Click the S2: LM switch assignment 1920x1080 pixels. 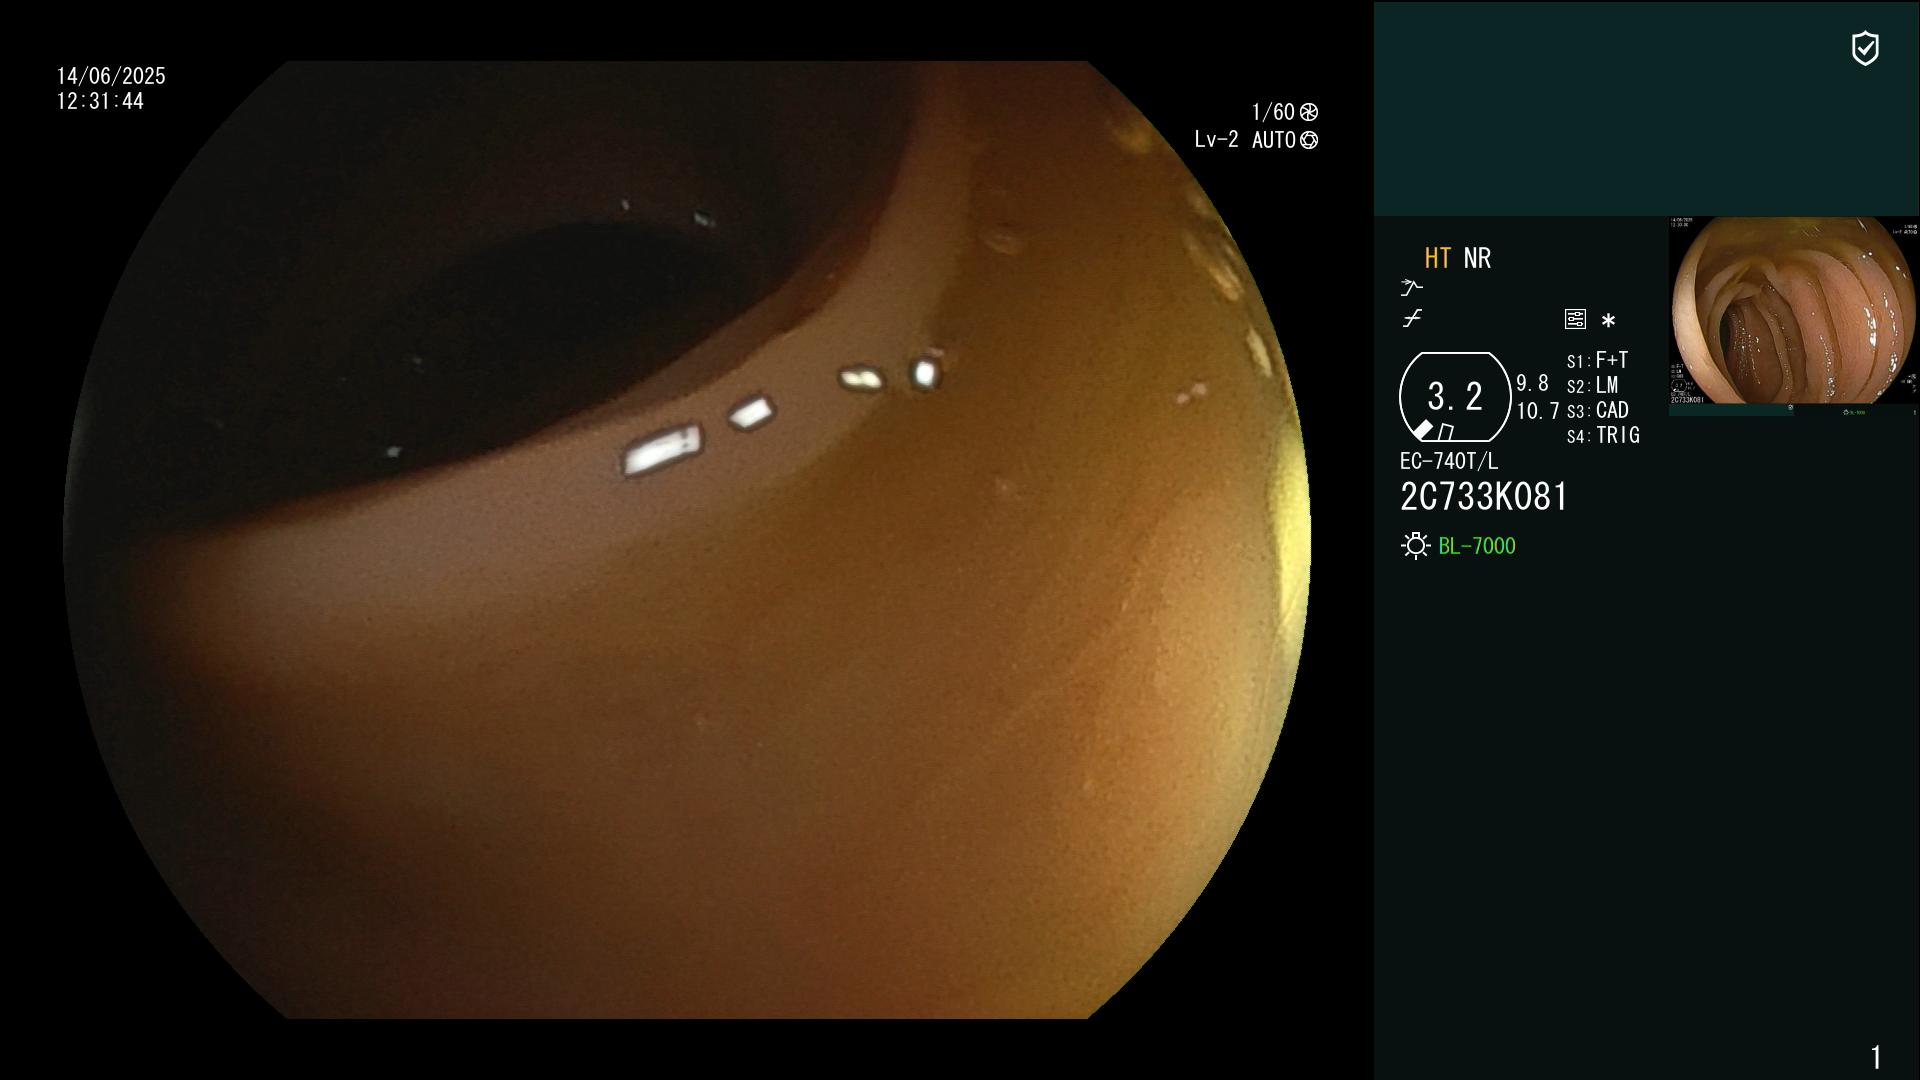pos(1592,386)
